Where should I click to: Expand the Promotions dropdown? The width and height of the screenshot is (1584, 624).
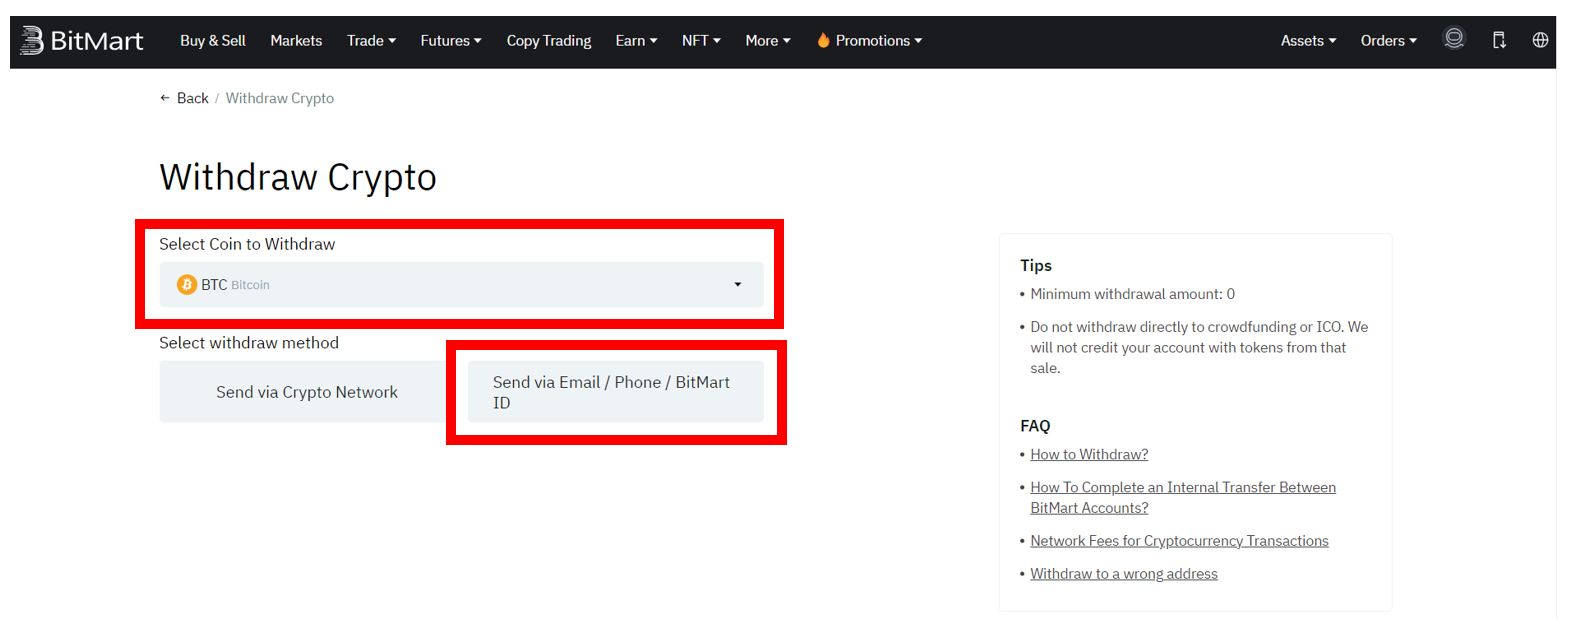click(x=870, y=41)
